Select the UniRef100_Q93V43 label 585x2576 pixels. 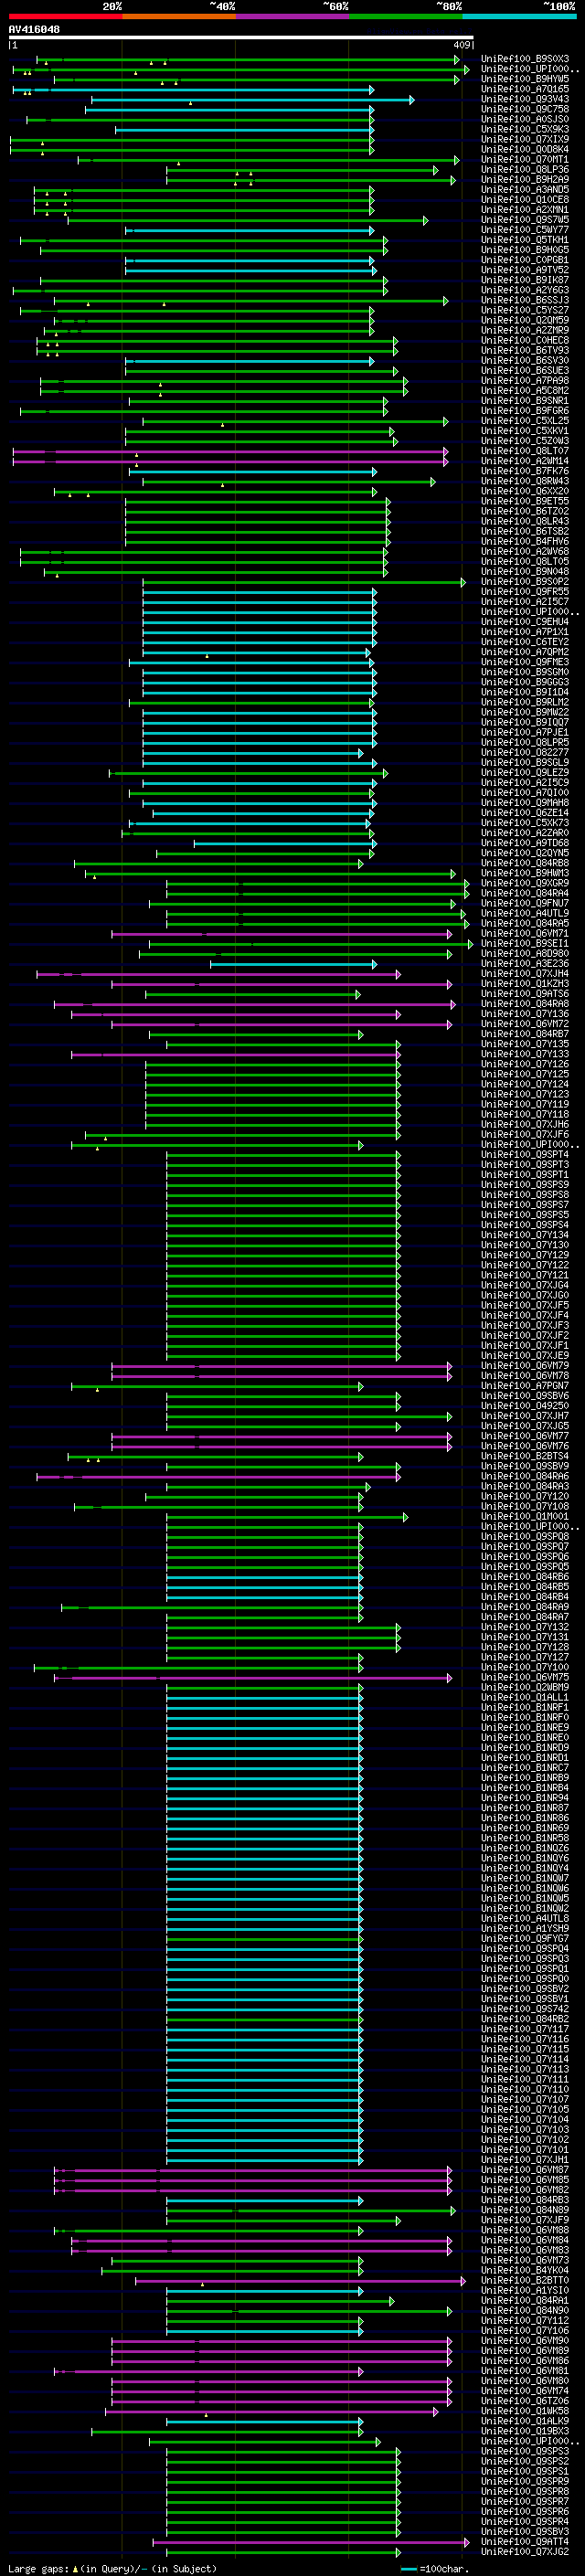[525, 99]
